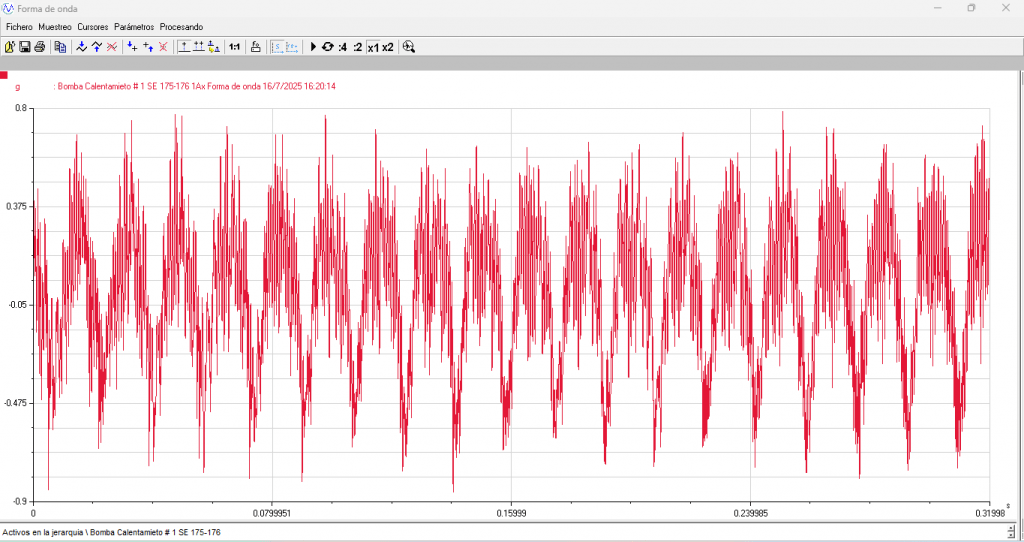Image resolution: width=1024 pixels, height=542 pixels.
Task: Toggle the x1 speed button
Action: 372,47
